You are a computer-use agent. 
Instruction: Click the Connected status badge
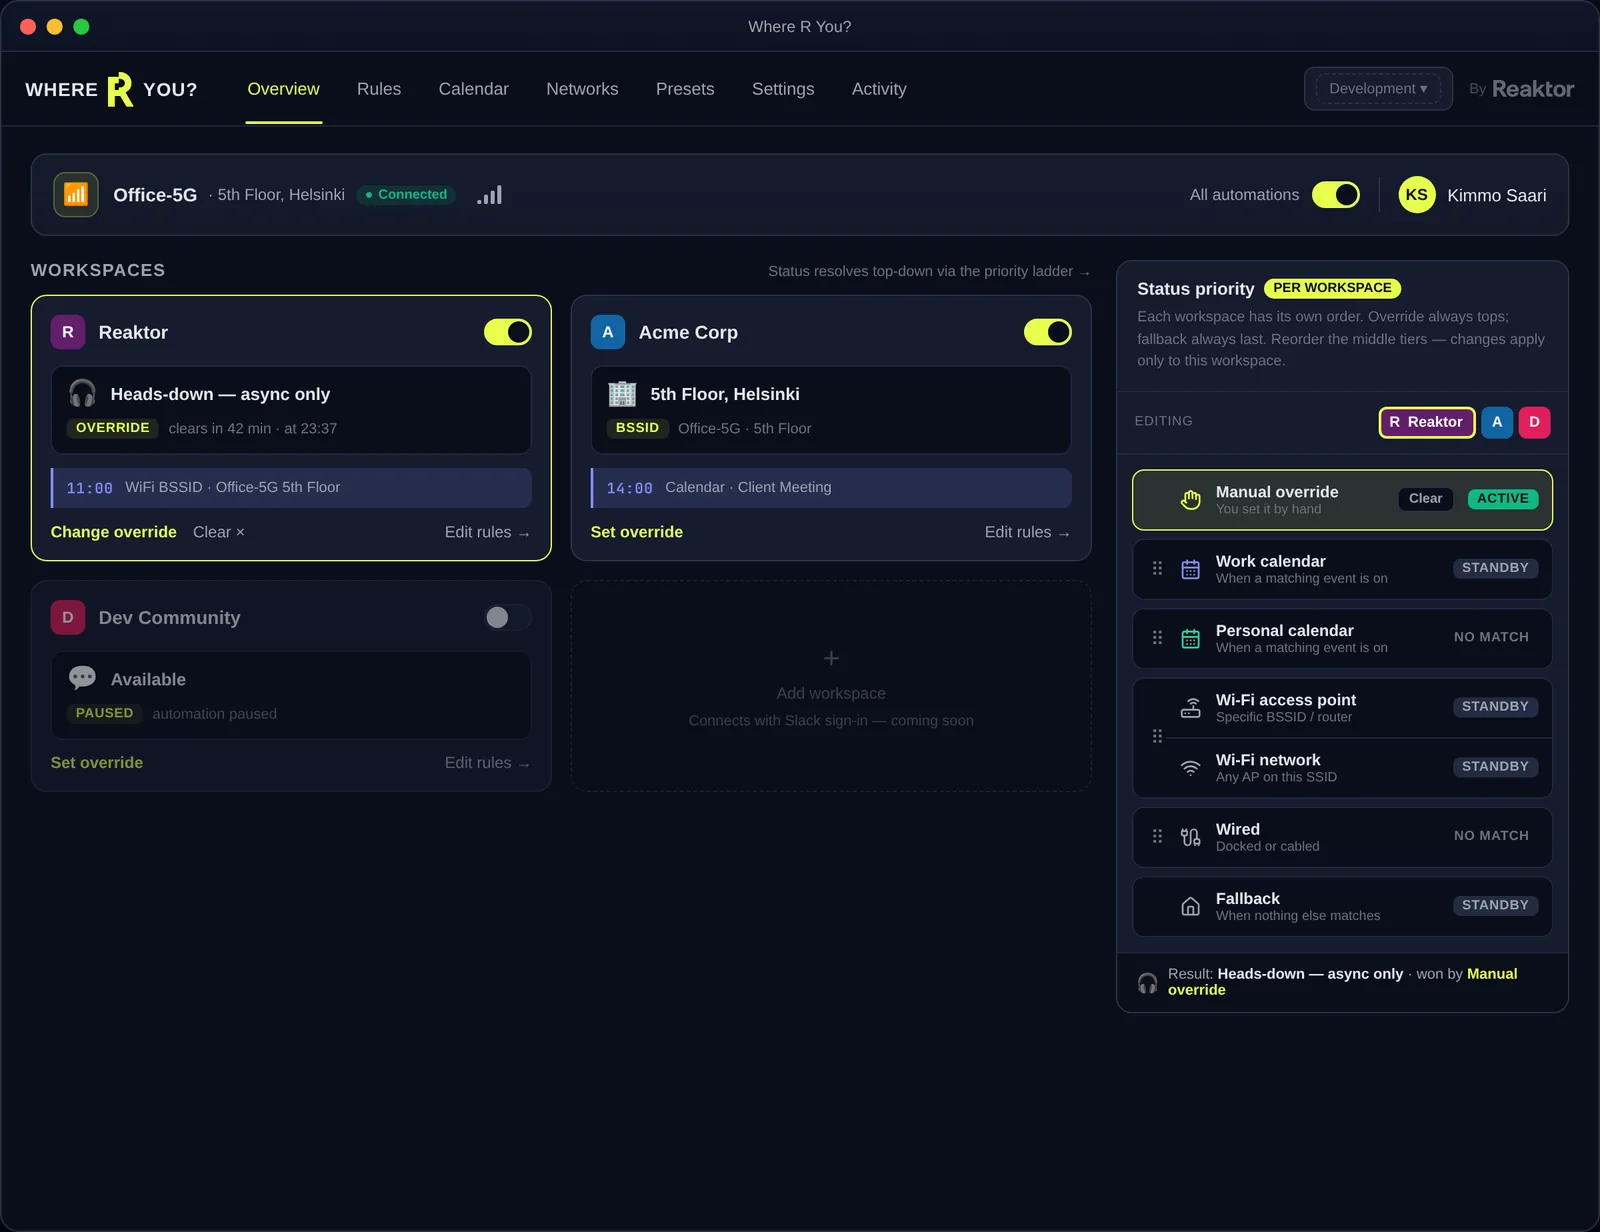(406, 195)
